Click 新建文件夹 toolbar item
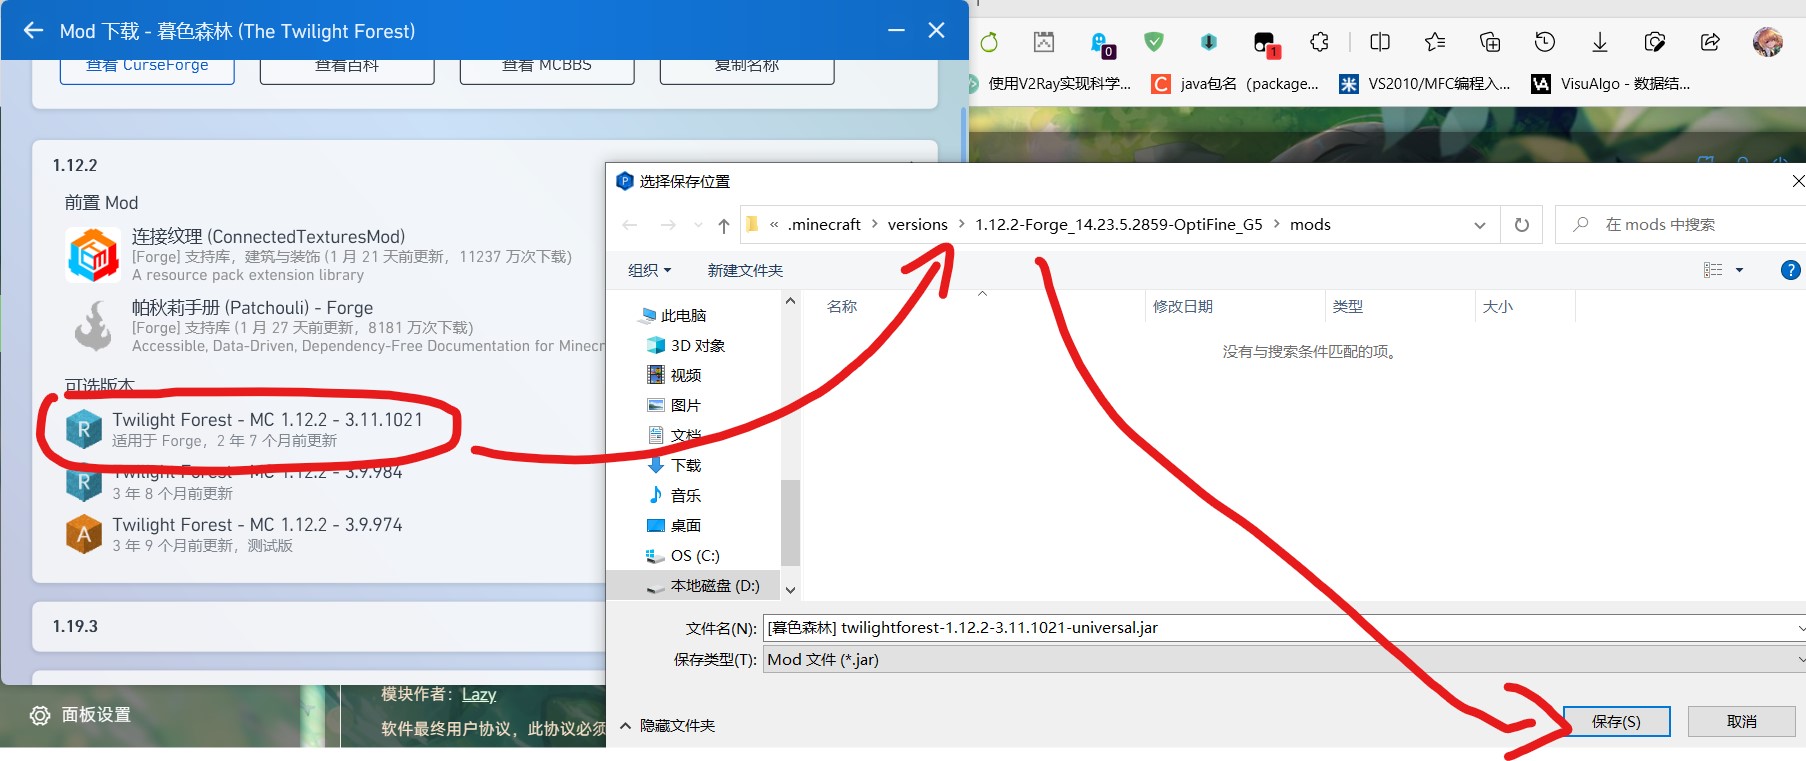1806x761 pixels. [x=745, y=270]
